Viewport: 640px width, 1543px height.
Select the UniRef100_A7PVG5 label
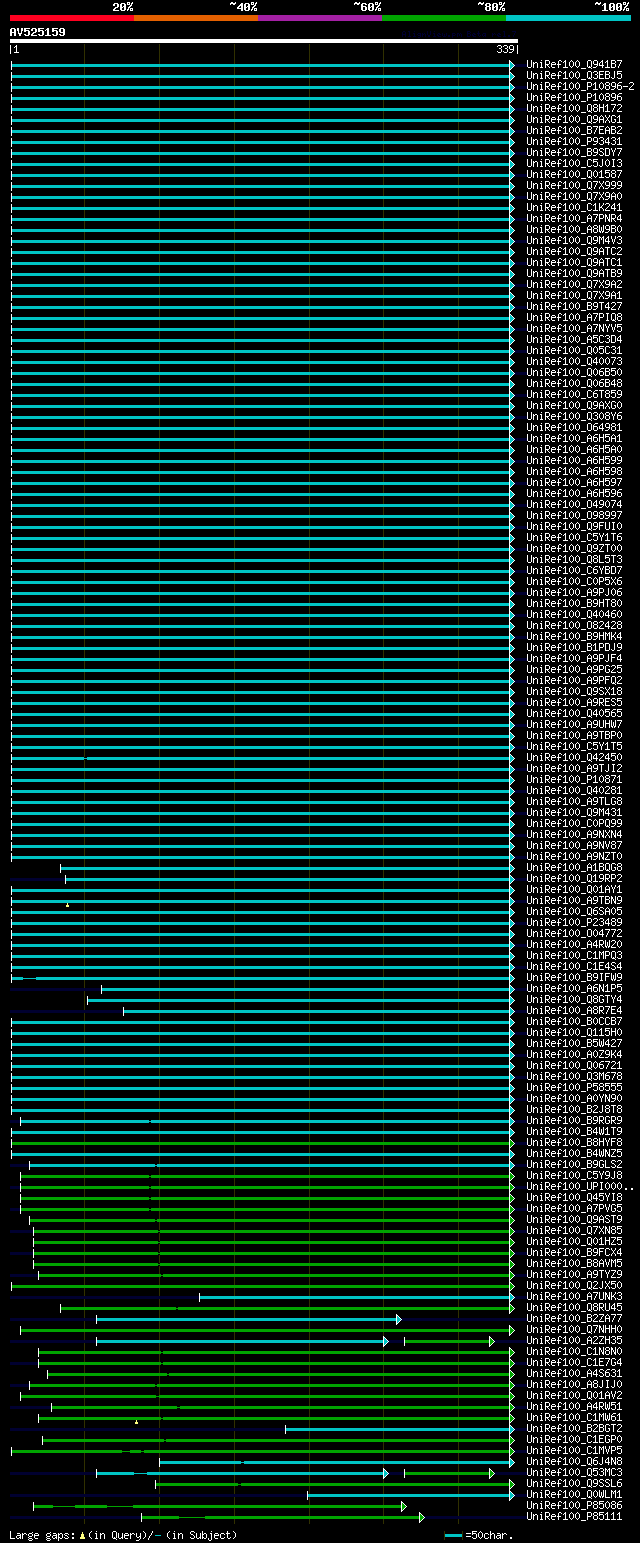[x=573, y=1208]
